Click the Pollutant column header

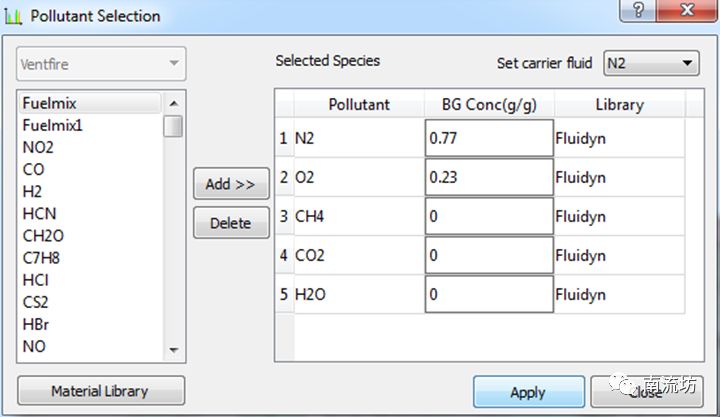[x=359, y=104]
